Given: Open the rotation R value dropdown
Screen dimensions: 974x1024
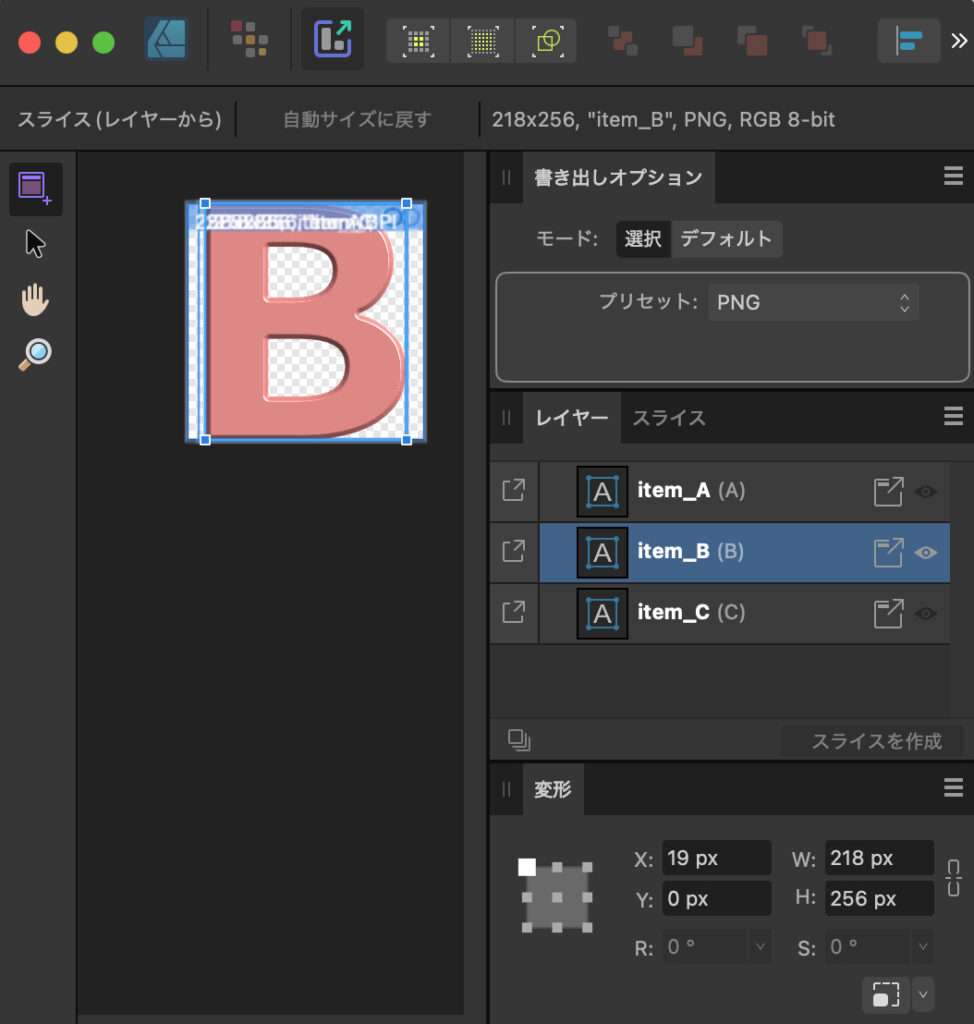Looking at the screenshot, I should tap(760, 946).
